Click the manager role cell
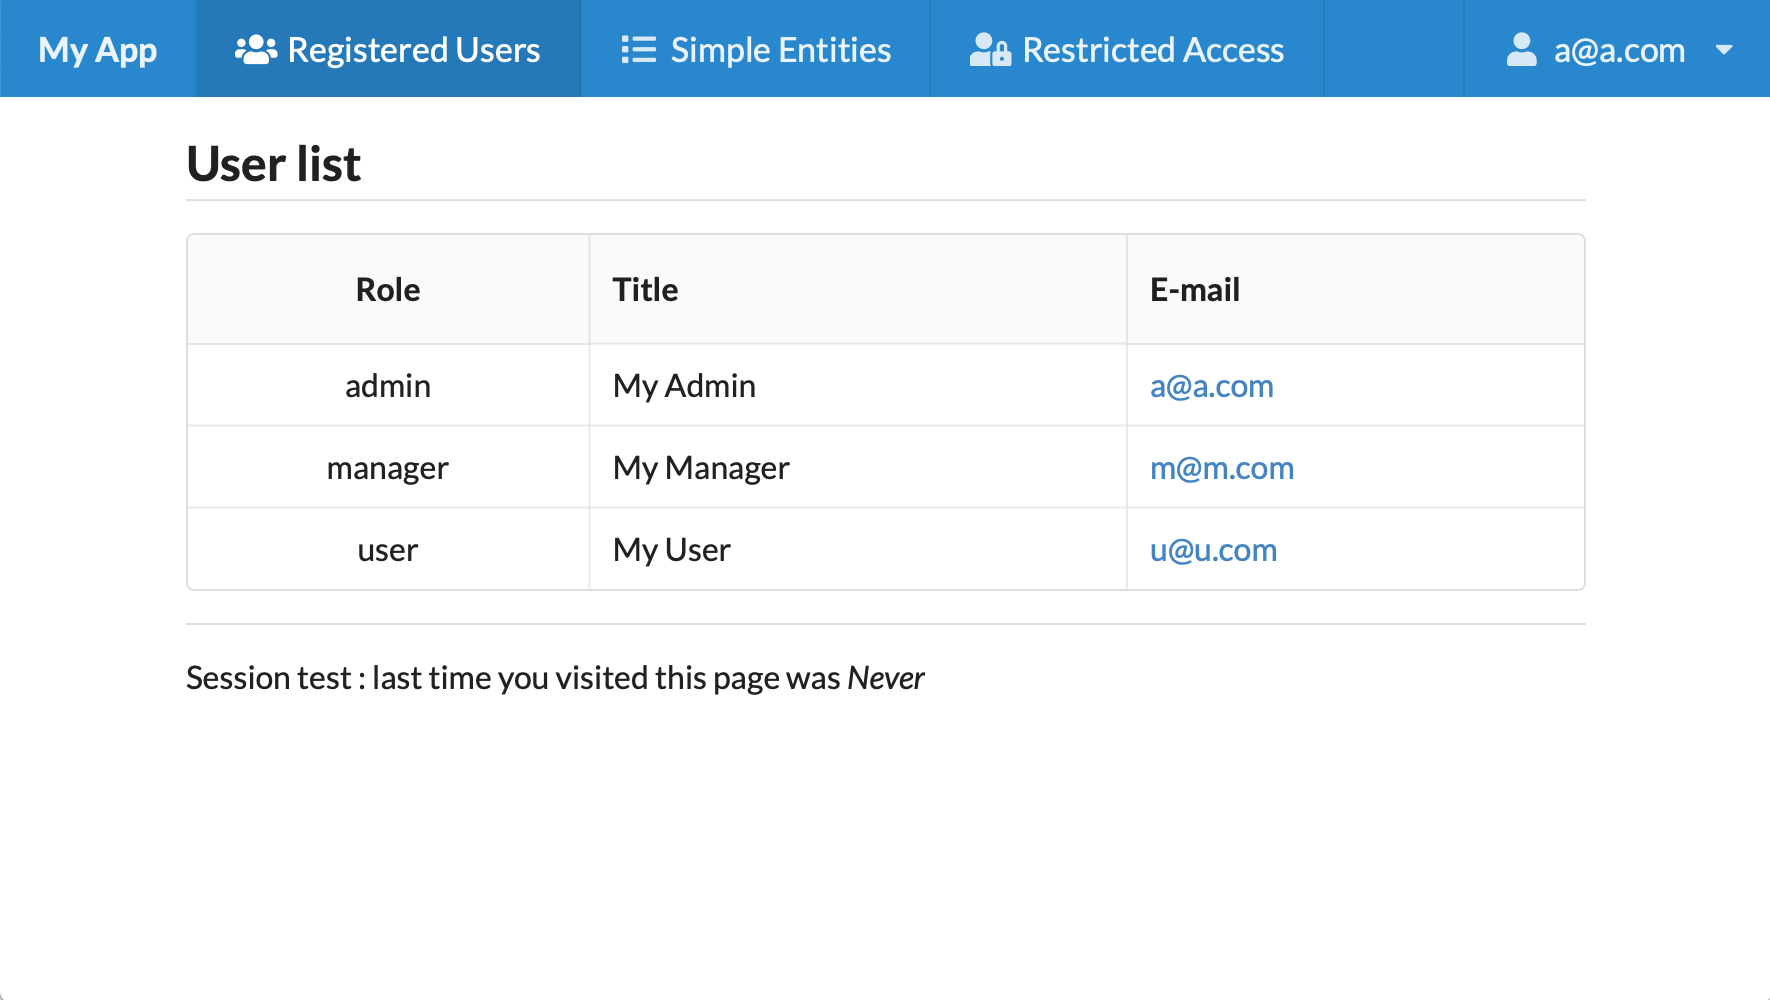 click(388, 468)
